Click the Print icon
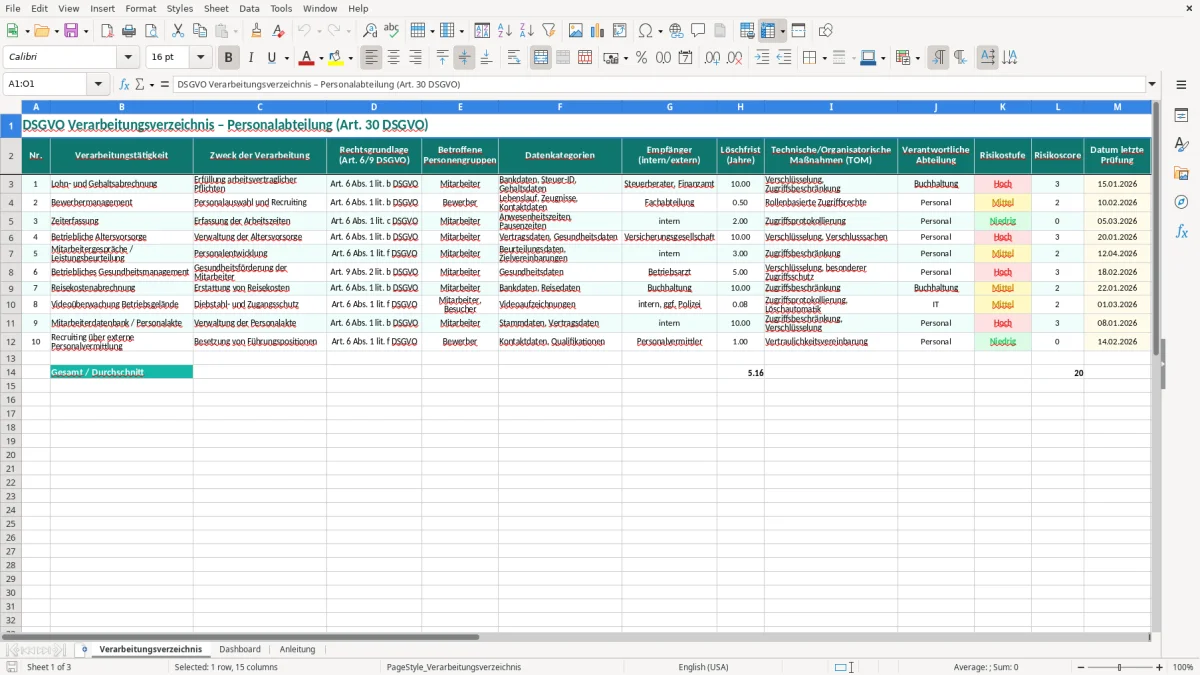1200x675 pixels. point(129,31)
